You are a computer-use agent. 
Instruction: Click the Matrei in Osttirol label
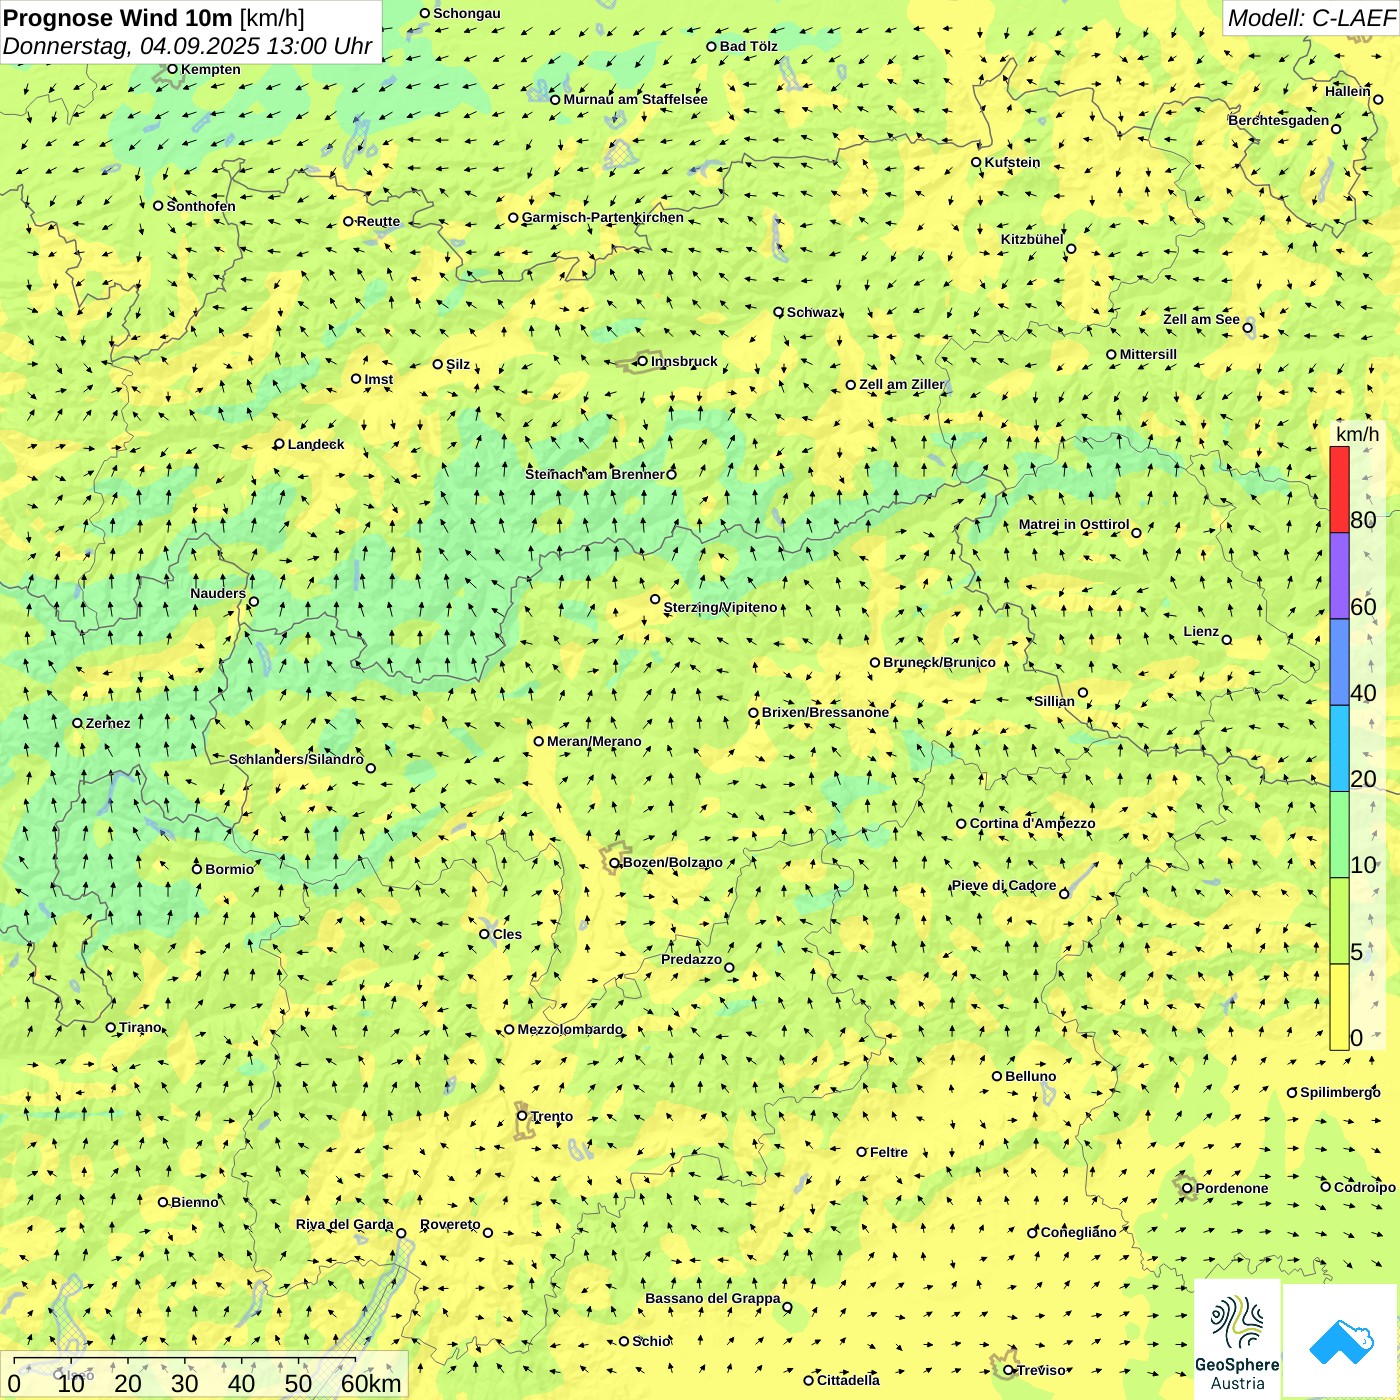[1074, 524]
